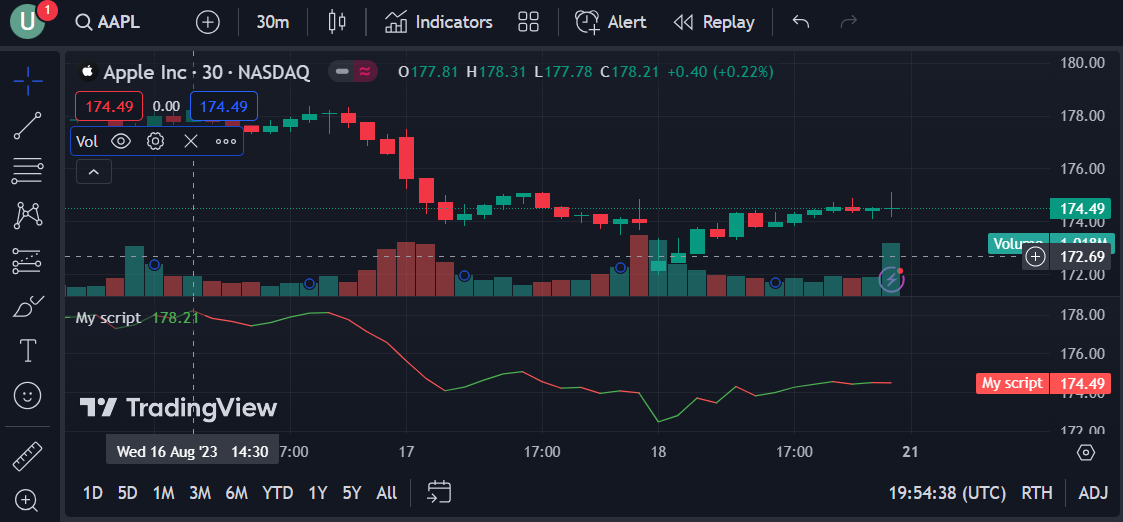Viewport: 1123px width, 522px height.
Task: Open the 30m interval dropdown
Action: pyautogui.click(x=273, y=22)
